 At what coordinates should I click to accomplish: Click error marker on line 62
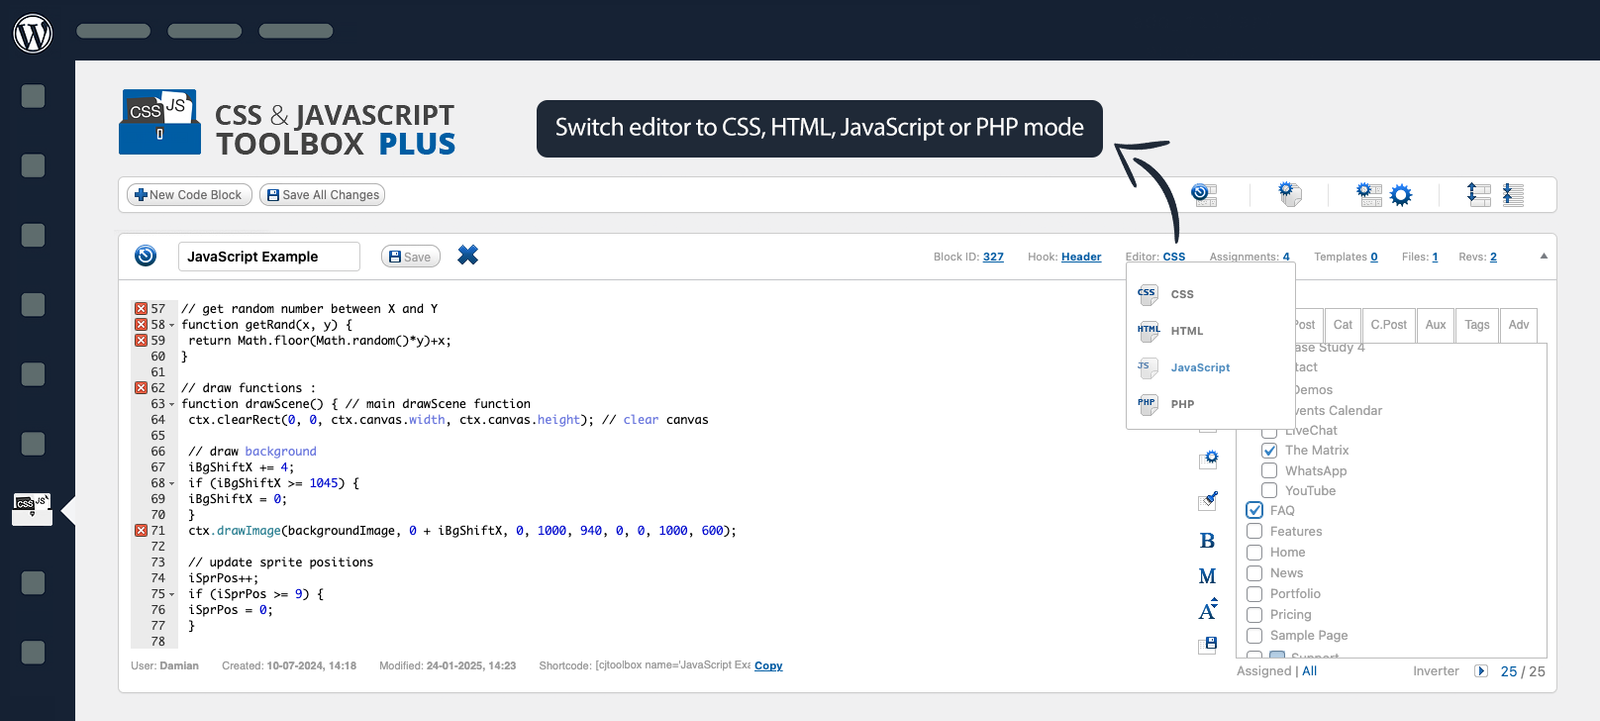pos(141,388)
